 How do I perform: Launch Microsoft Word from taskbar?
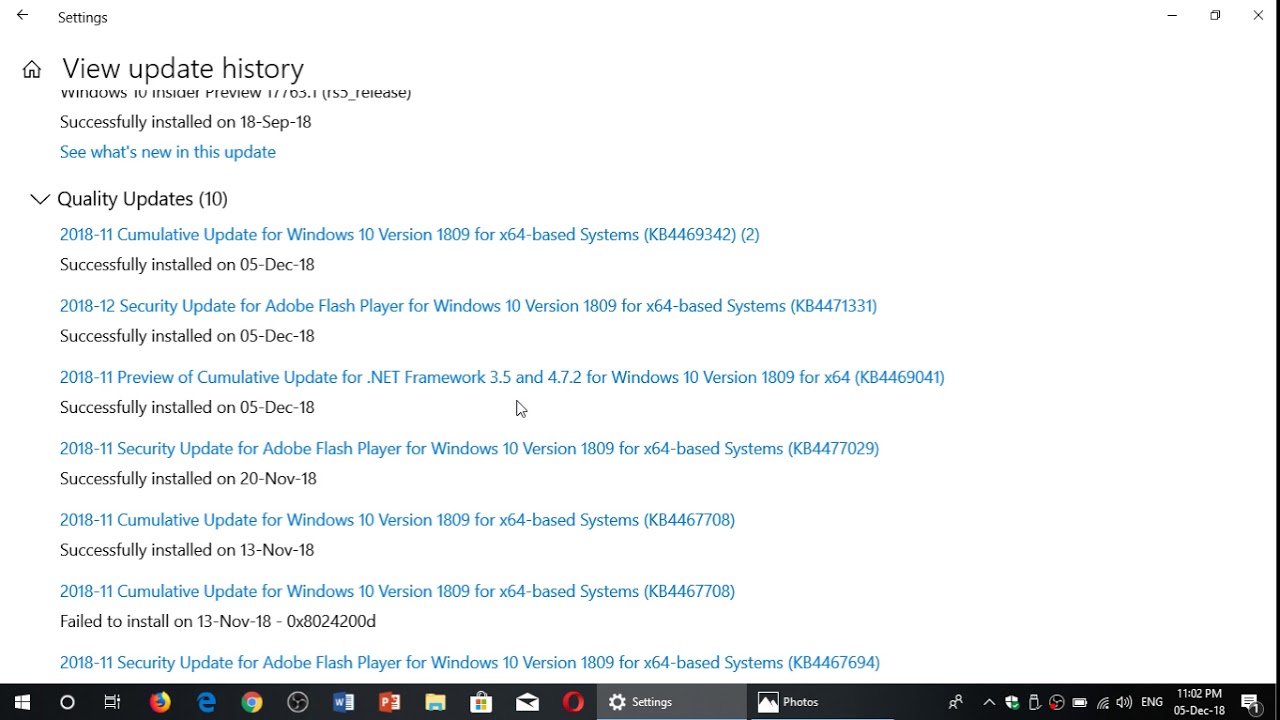tap(344, 702)
